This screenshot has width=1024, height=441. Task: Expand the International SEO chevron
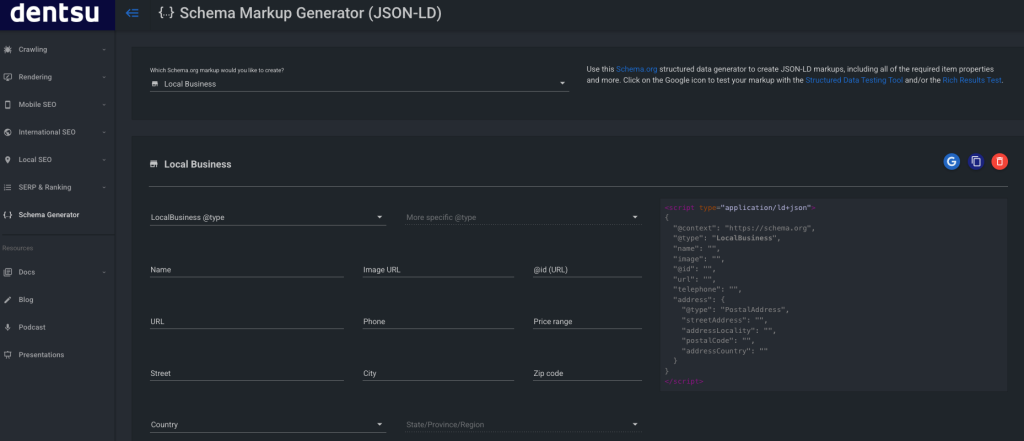pos(104,132)
